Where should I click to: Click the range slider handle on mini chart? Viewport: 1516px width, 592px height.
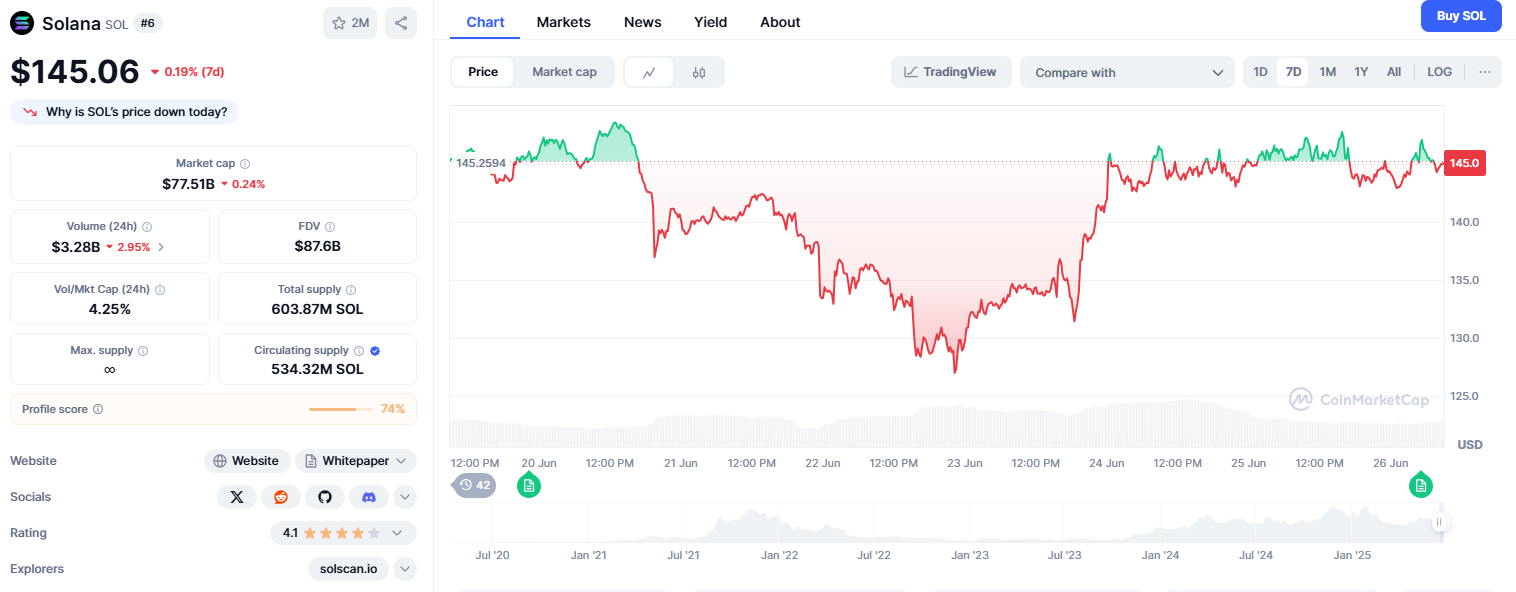click(x=1439, y=522)
